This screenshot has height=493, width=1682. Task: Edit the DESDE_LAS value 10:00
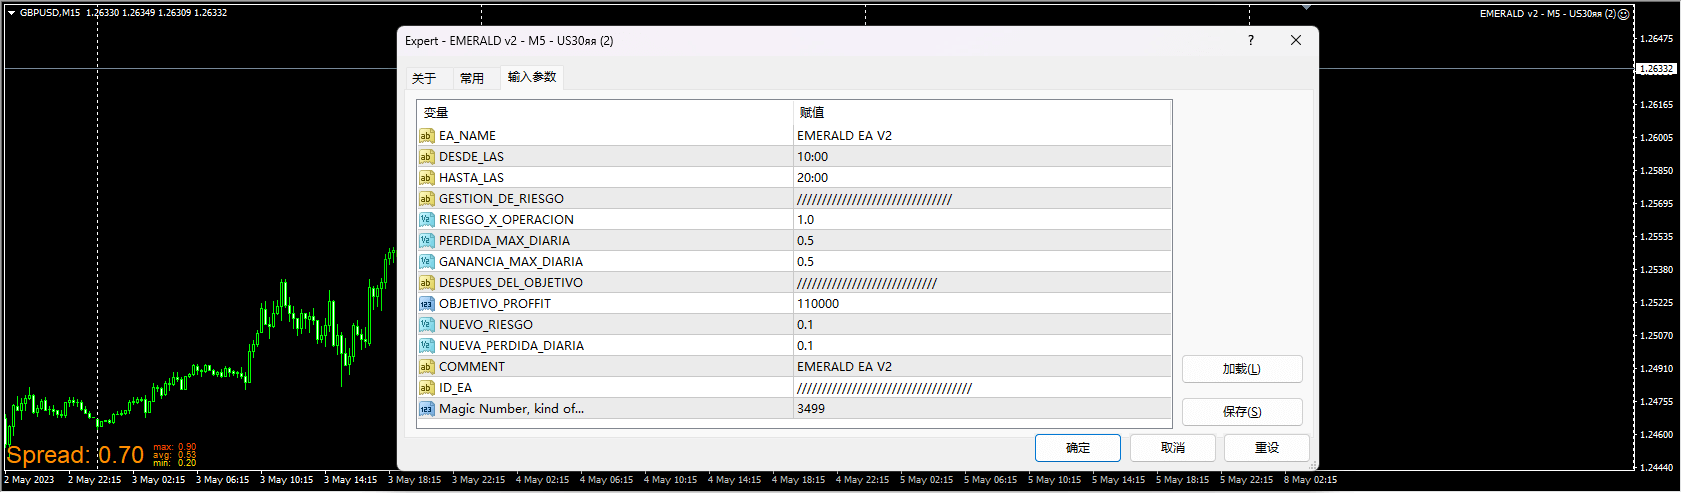982,157
